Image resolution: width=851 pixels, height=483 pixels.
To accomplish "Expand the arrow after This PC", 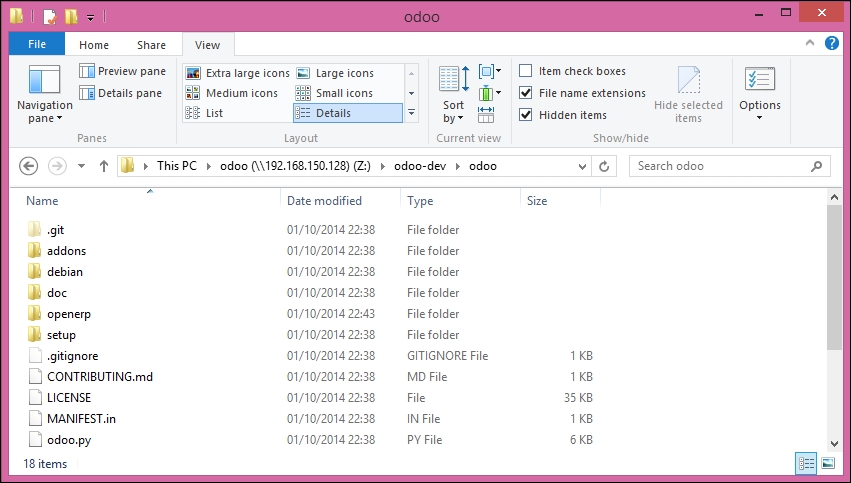I will click(x=208, y=166).
